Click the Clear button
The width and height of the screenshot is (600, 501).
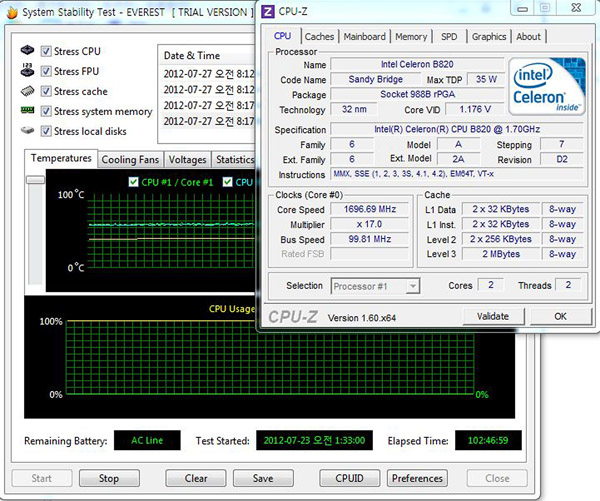click(x=196, y=478)
